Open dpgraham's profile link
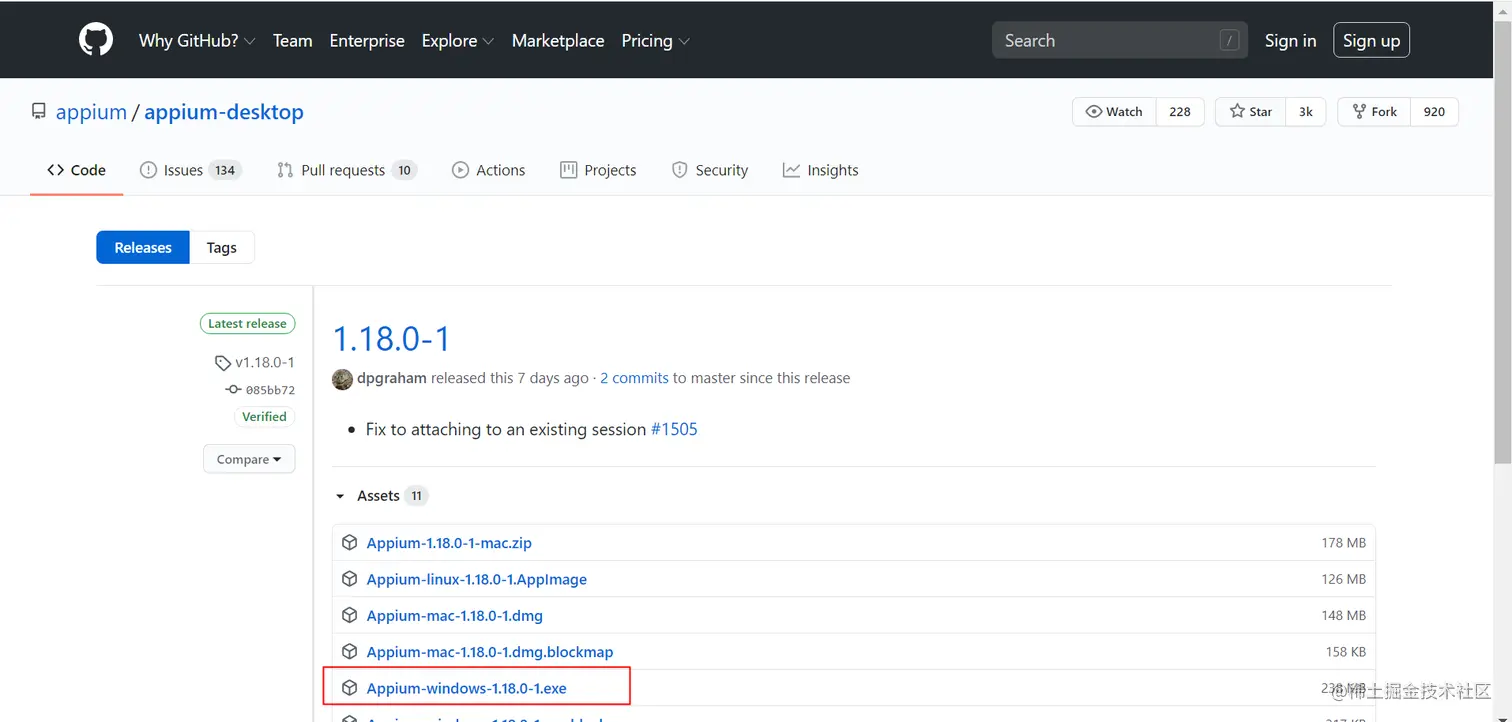Screen dimensions: 1512x722 [392, 378]
